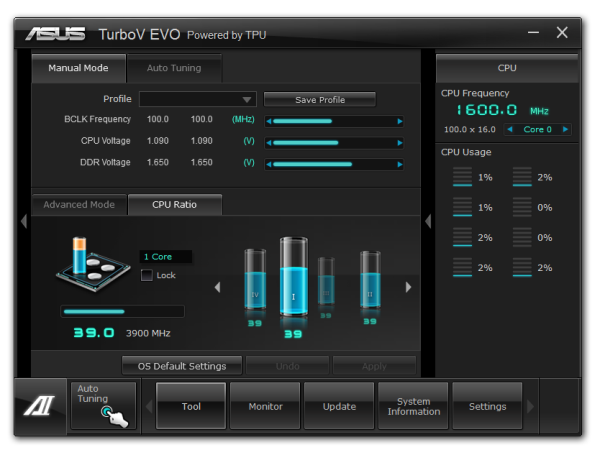This screenshot has width=600, height=455.
Task: Rotate core cylinders with left arrow
Action: (x=217, y=287)
